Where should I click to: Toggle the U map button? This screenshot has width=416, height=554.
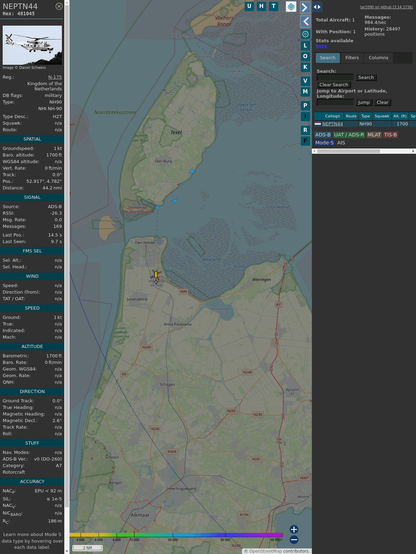(x=250, y=6)
